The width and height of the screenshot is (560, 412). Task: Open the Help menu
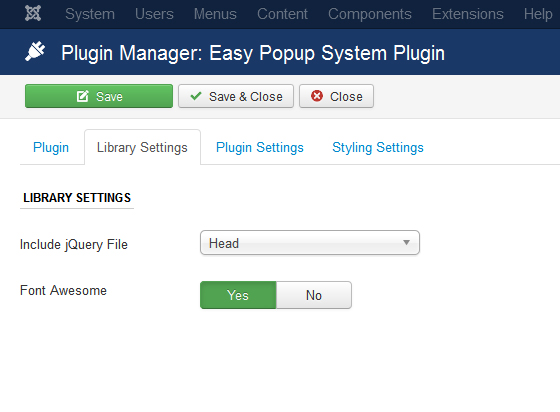click(x=538, y=14)
